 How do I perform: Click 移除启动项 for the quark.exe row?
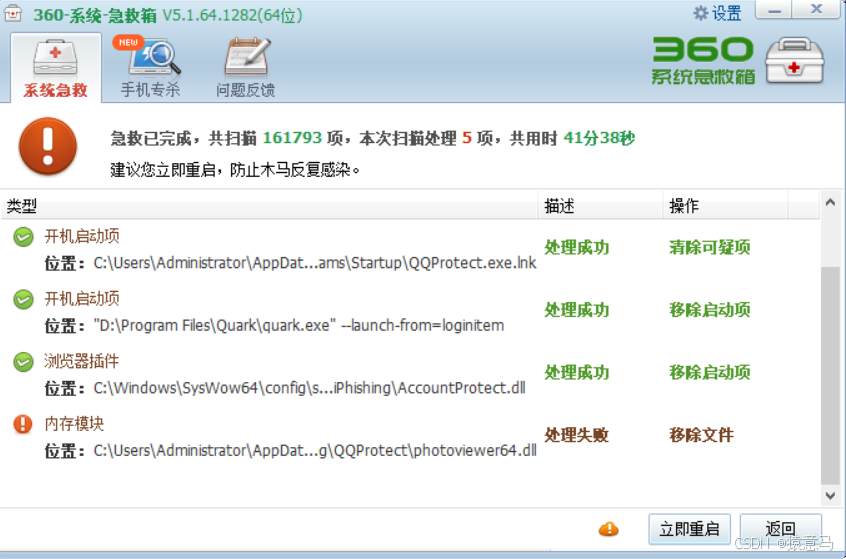coord(709,310)
